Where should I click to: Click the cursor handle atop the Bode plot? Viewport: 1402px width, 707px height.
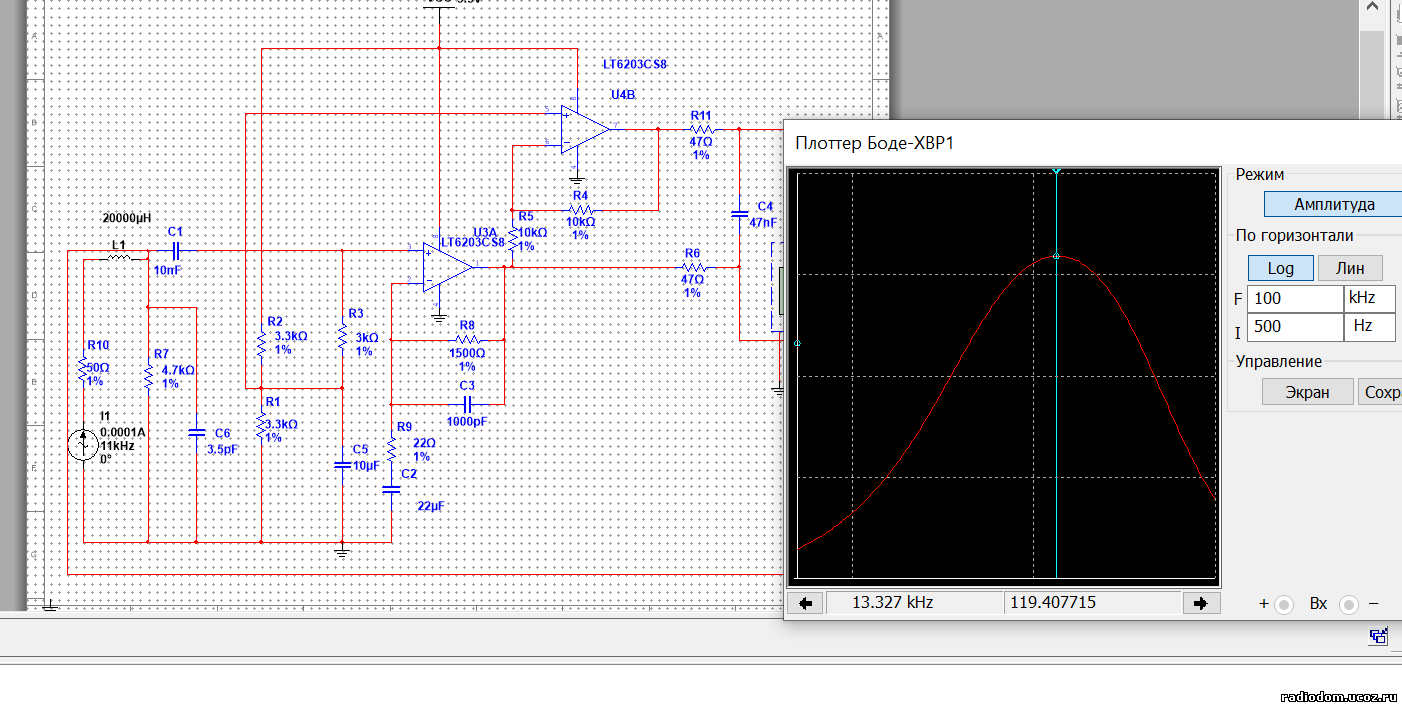(1056, 172)
